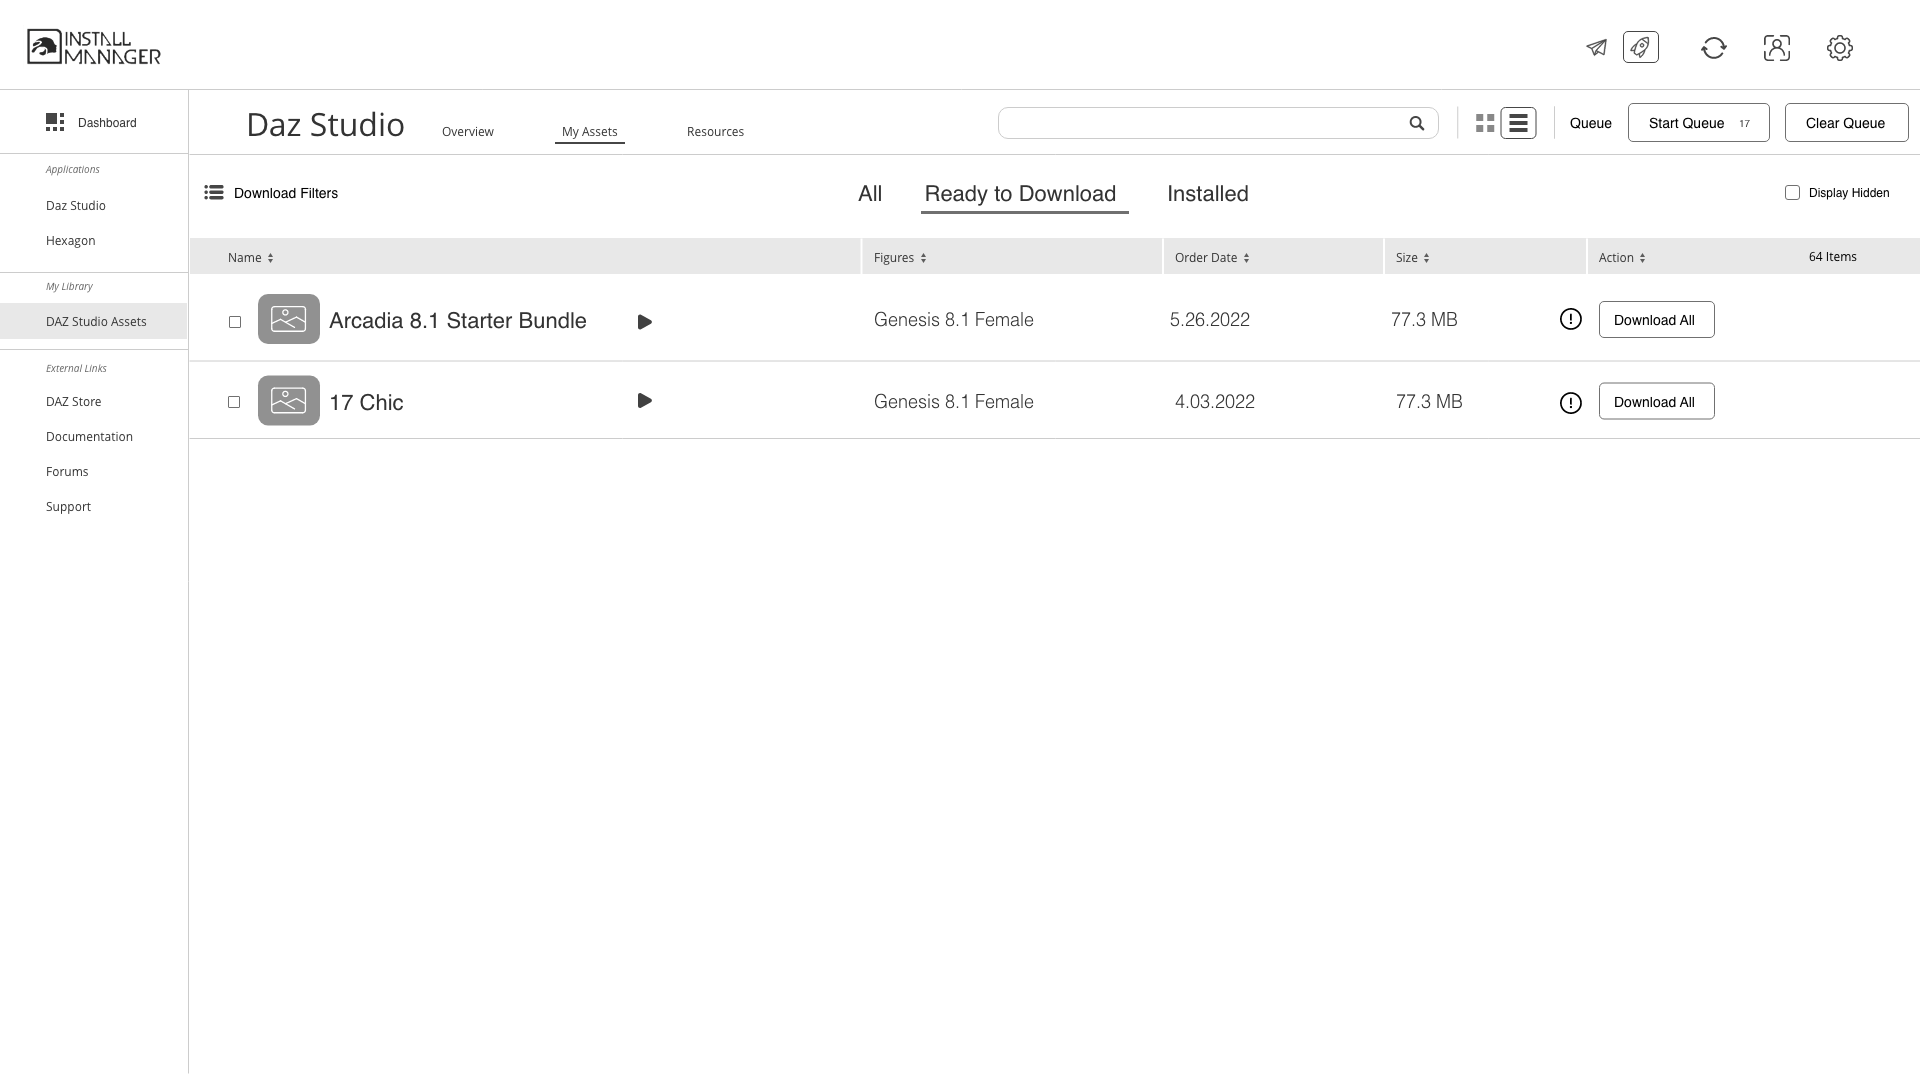The height and width of the screenshot is (1078, 1920).
Task: Open the Resources tab
Action: point(715,131)
